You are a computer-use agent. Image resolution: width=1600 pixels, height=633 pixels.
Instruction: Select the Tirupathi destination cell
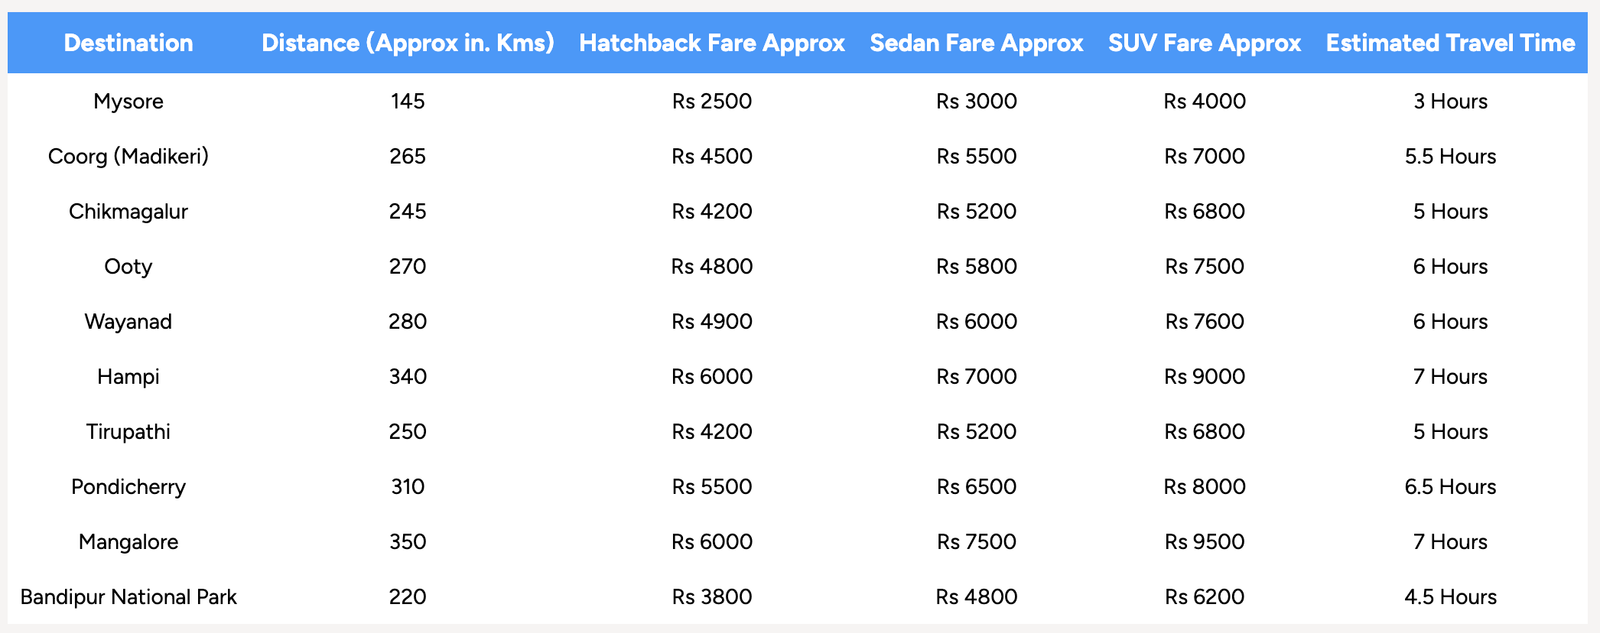pyautogui.click(x=128, y=431)
